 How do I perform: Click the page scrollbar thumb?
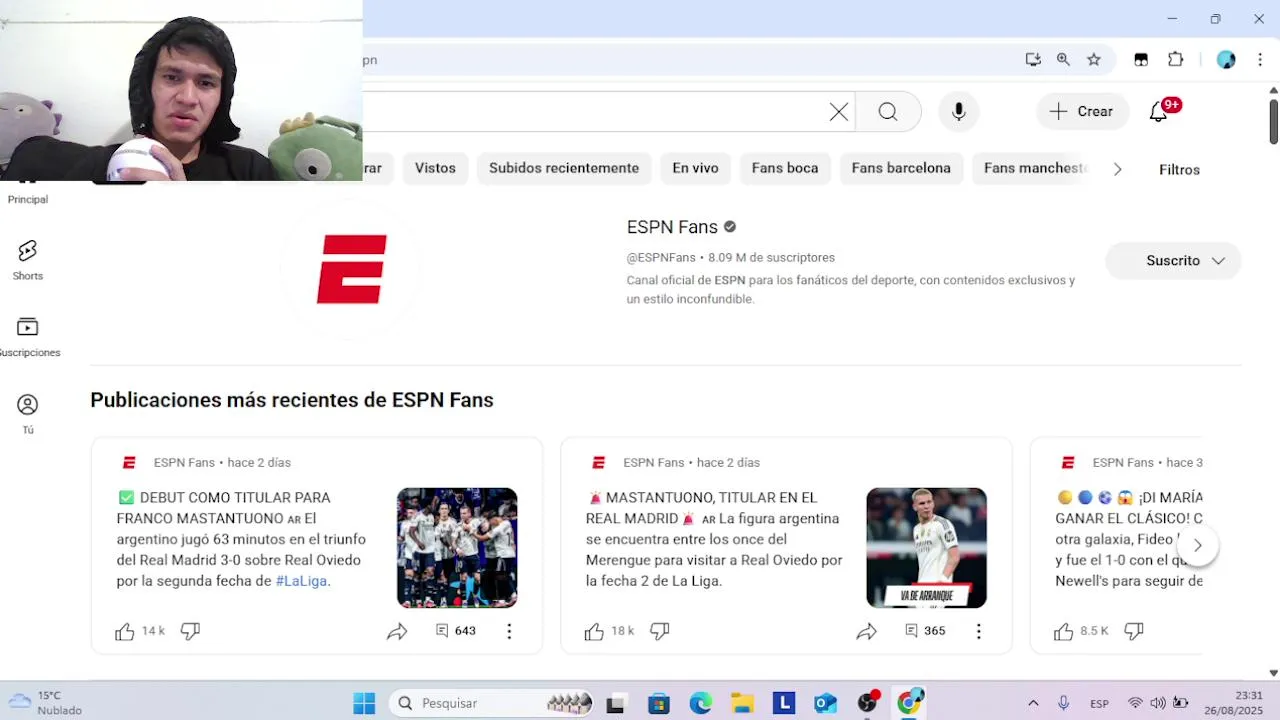tap(1273, 121)
